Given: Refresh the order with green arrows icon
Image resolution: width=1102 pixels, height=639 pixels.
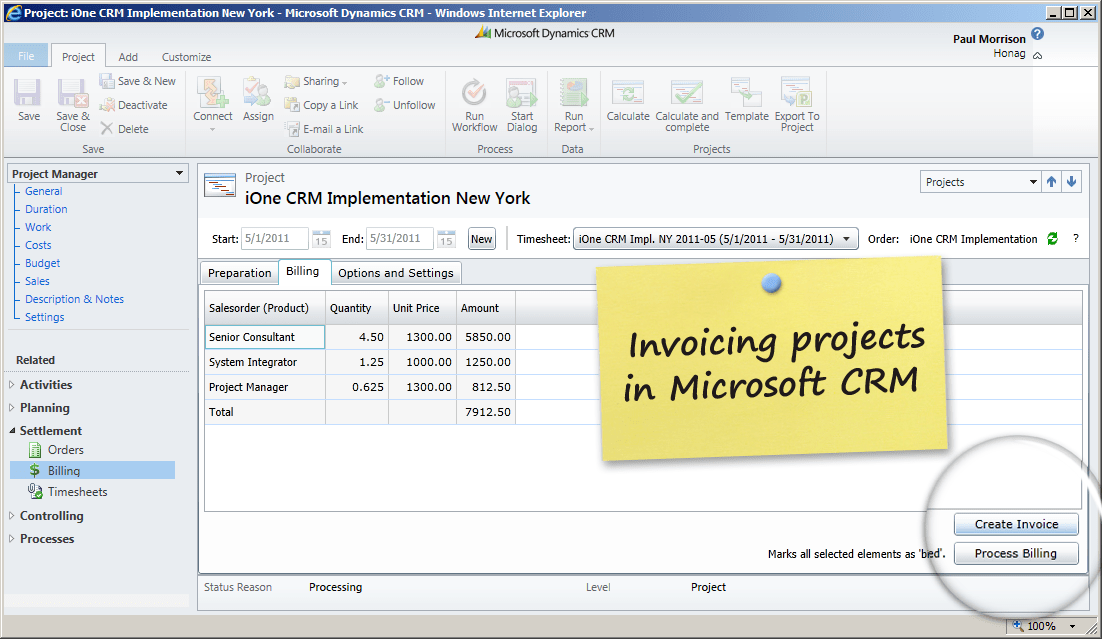Looking at the screenshot, I should [x=1052, y=239].
